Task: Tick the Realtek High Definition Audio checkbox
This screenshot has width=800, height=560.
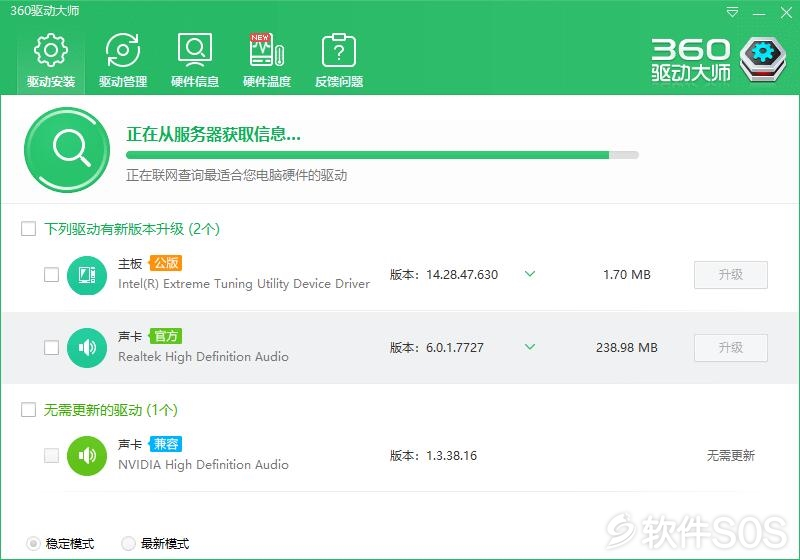Action: point(52,348)
